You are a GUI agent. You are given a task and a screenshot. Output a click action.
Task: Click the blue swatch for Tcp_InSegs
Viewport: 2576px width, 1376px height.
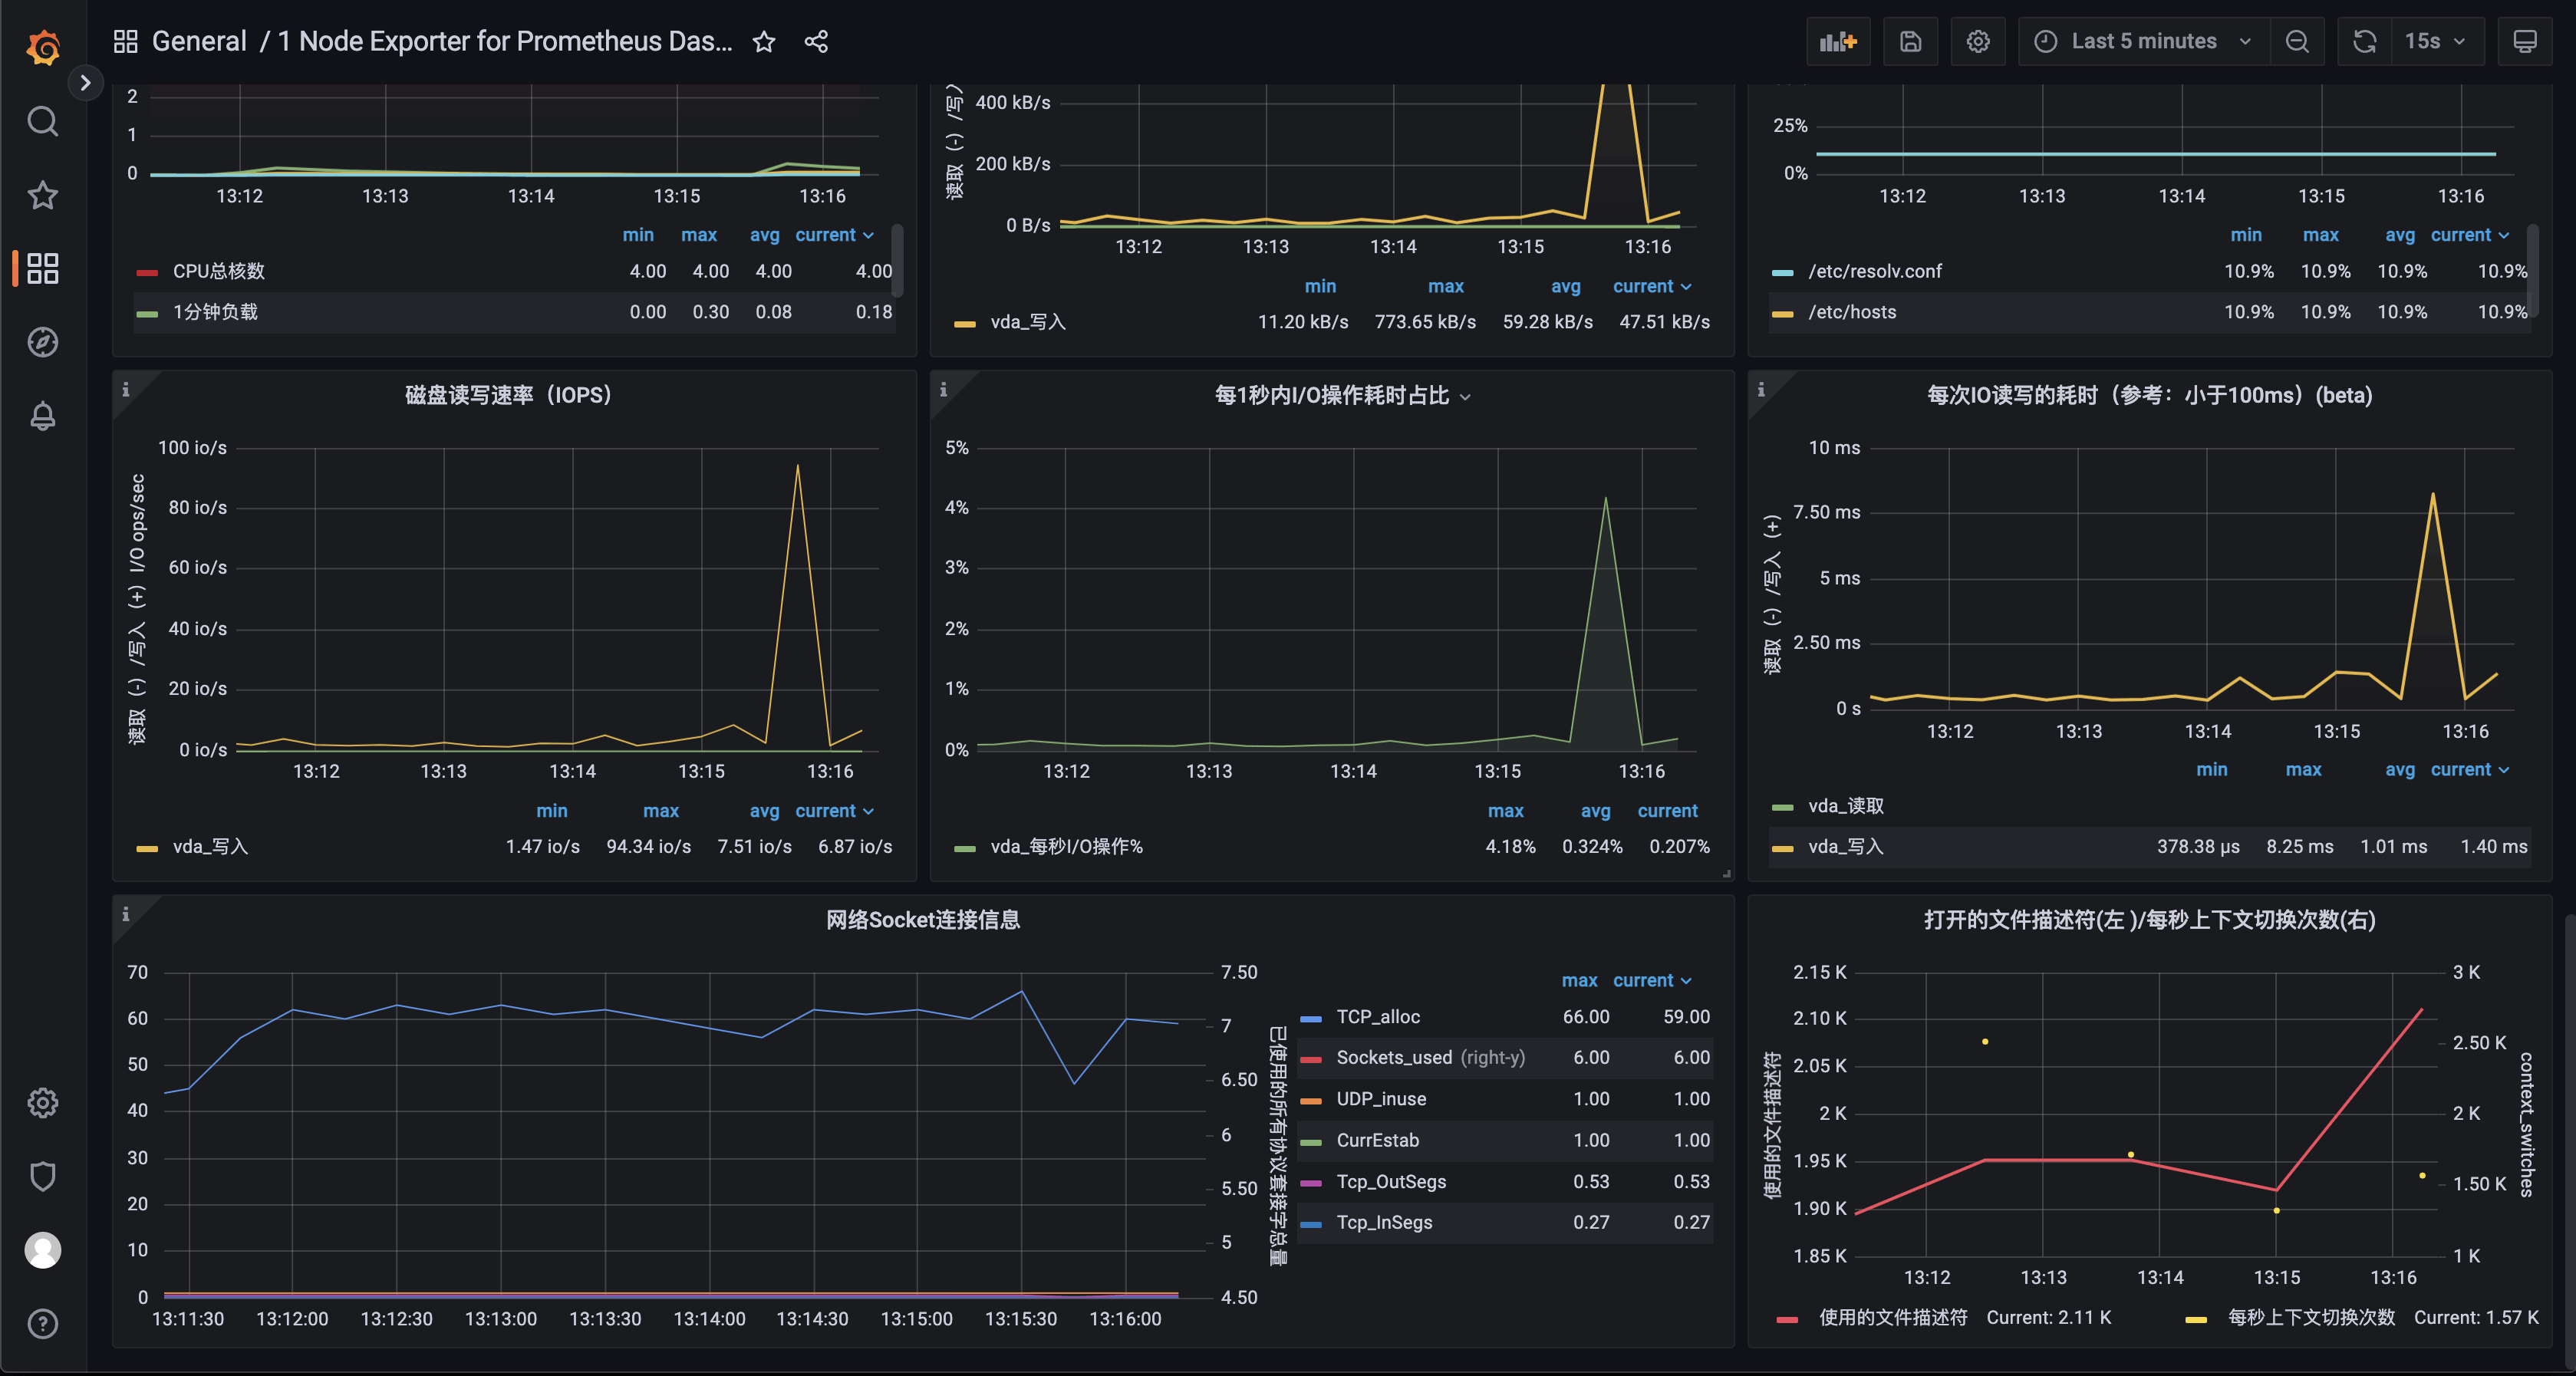click(1311, 1224)
